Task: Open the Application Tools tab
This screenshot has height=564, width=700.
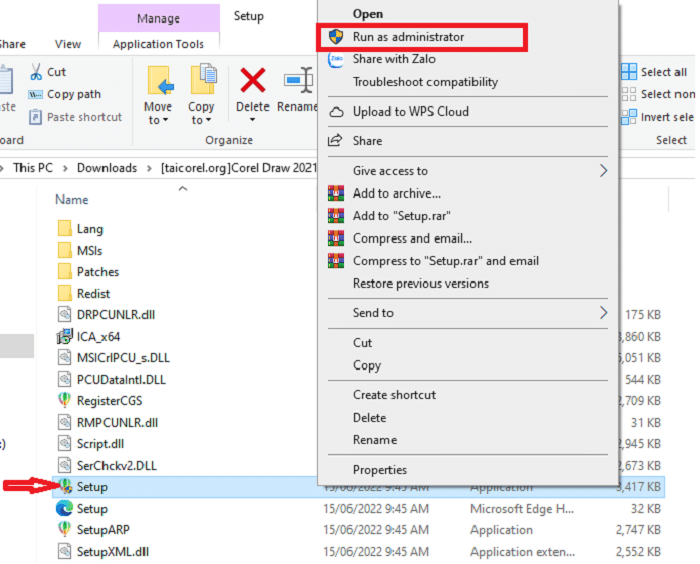Action: 158,44
